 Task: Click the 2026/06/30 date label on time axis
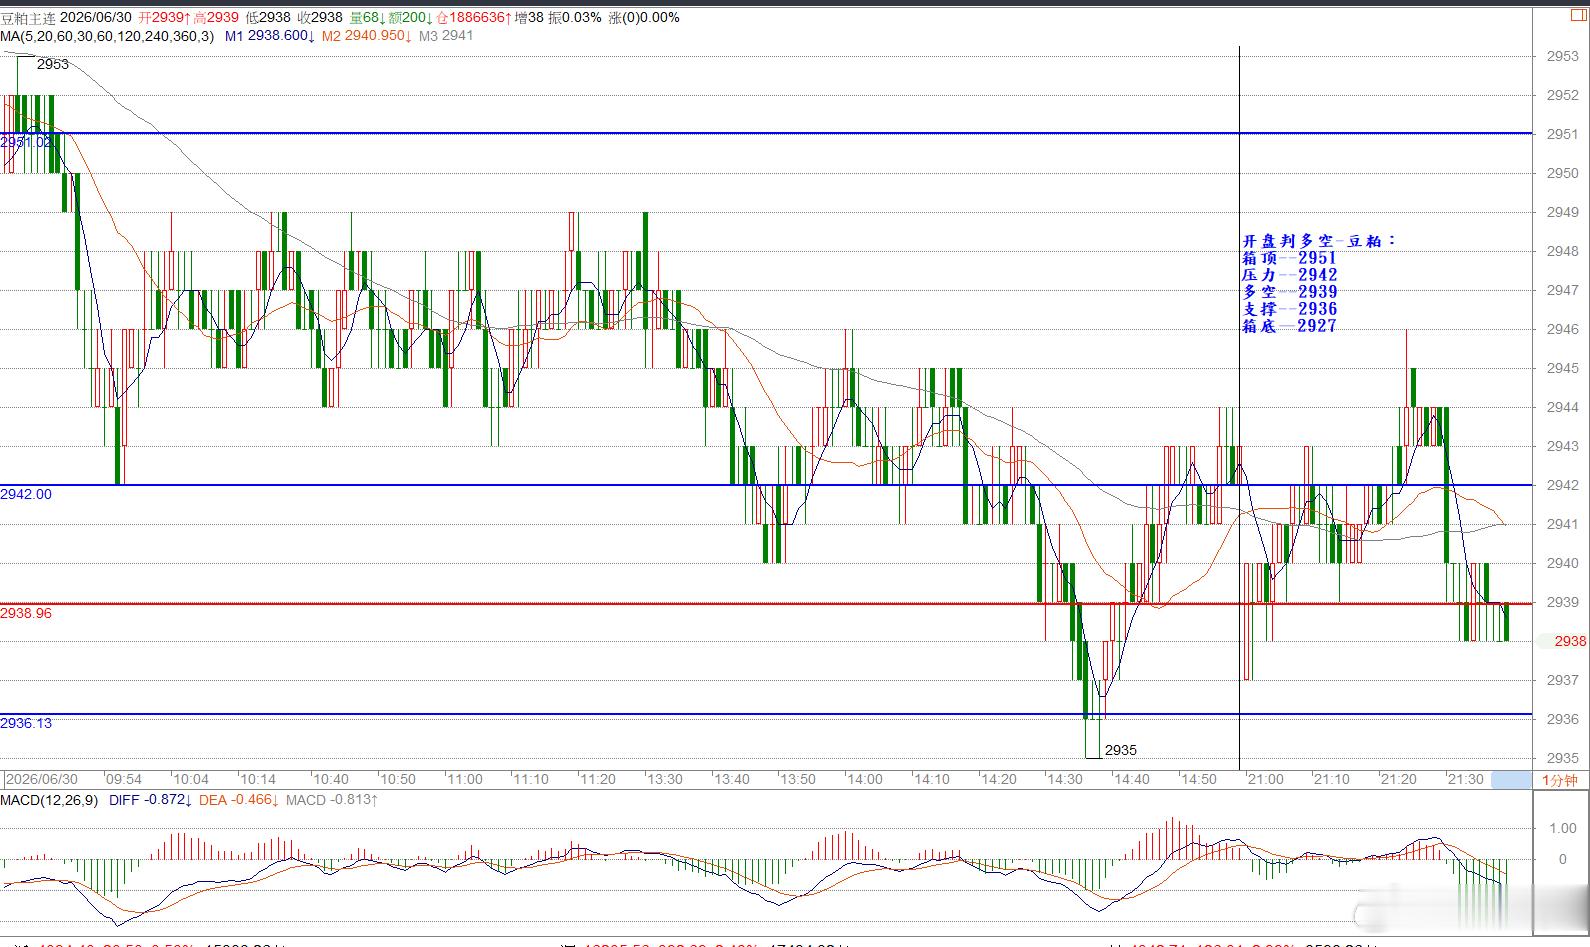pos(42,779)
